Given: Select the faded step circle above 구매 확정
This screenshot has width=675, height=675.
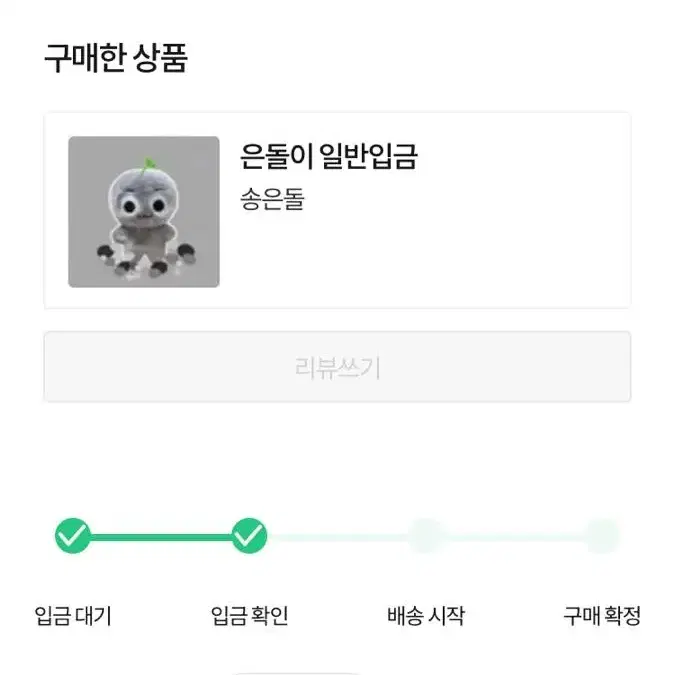Looking at the screenshot, I should [x=603, y=536].
